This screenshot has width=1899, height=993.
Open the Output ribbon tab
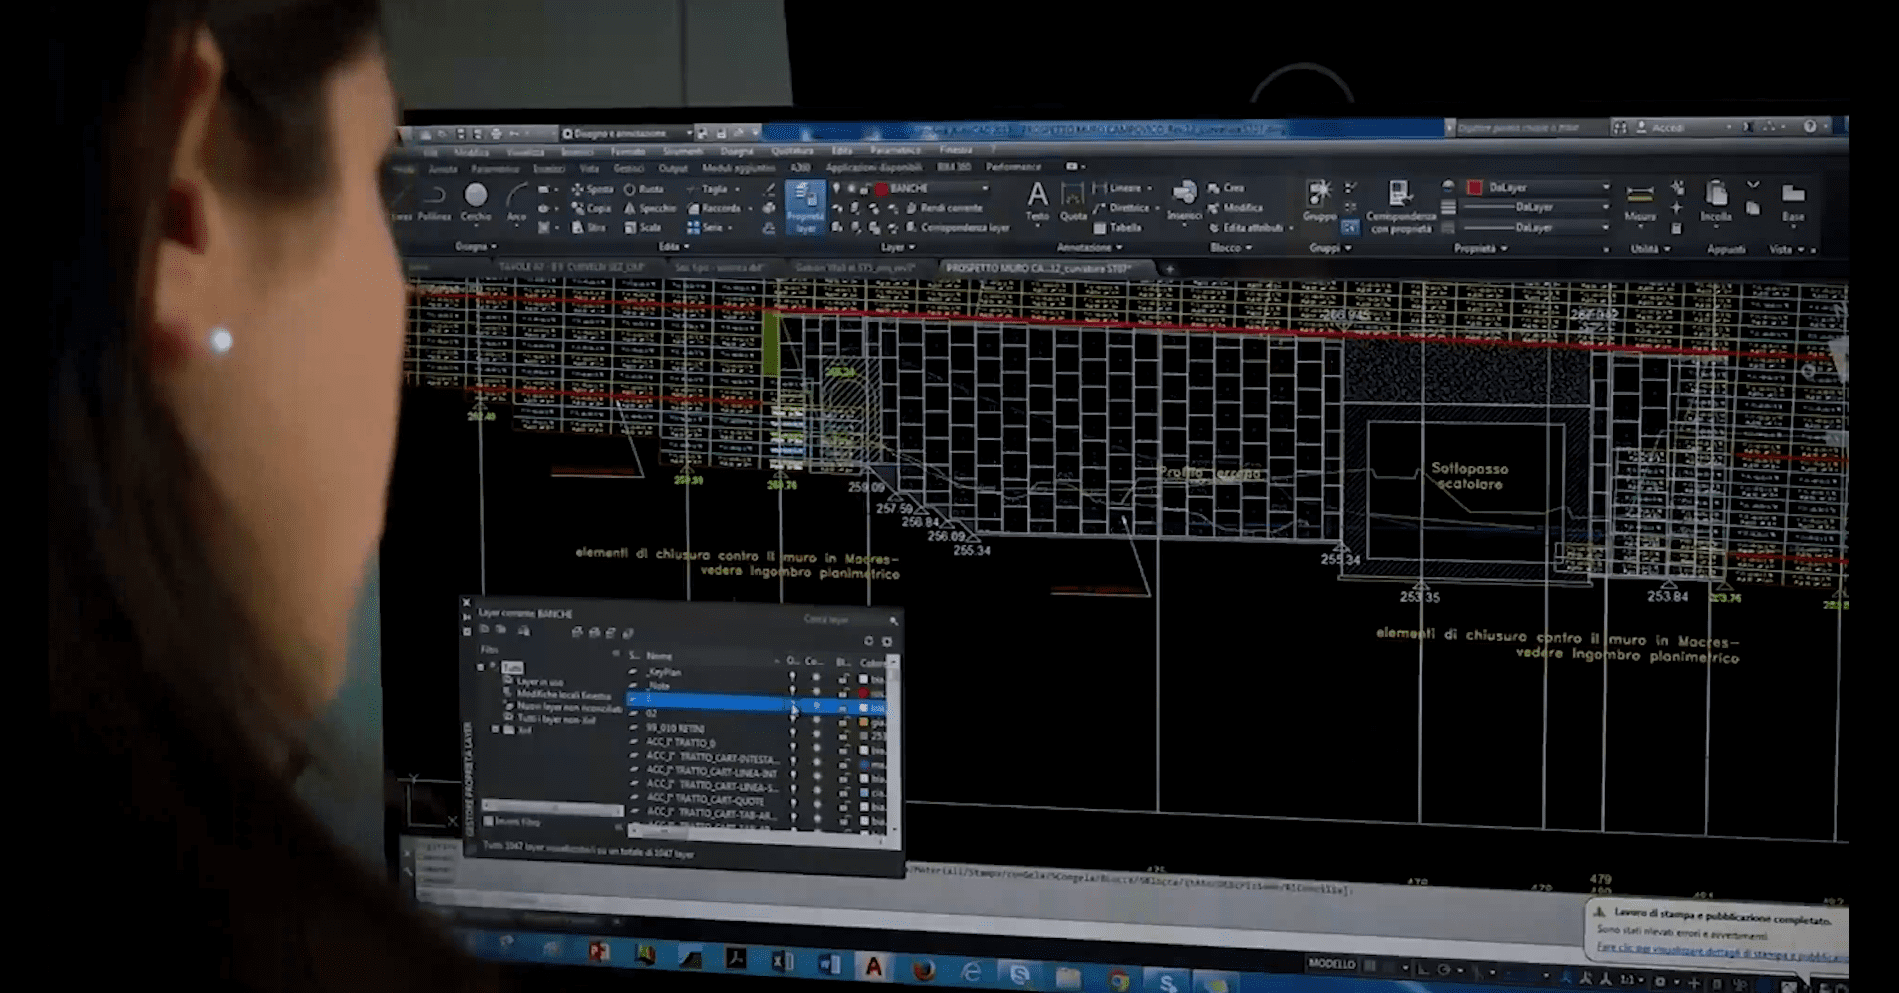672,168
